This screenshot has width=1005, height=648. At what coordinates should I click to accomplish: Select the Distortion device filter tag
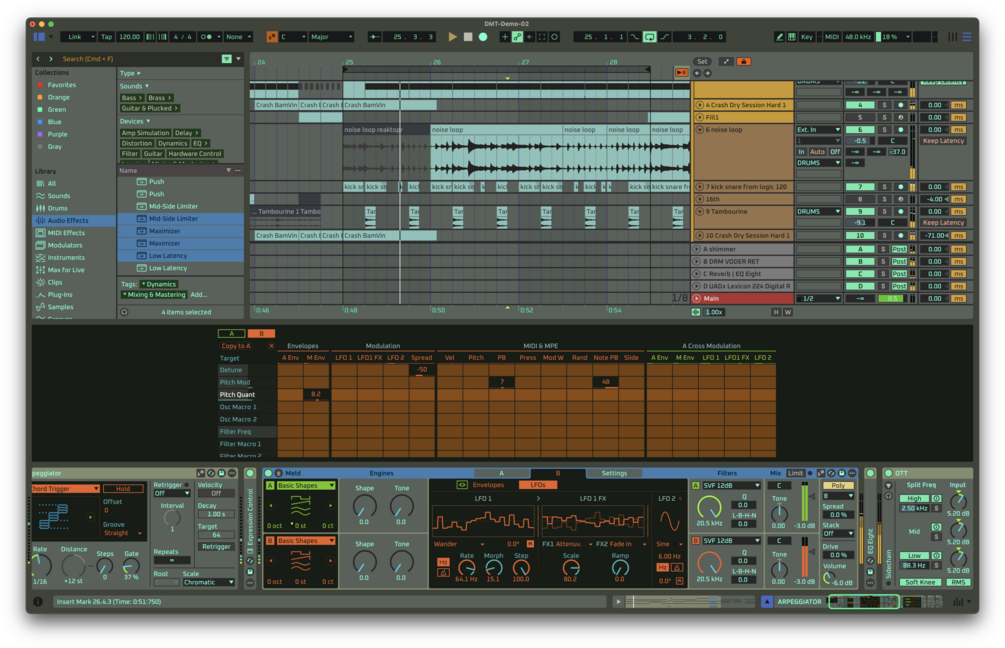point(137,144)
